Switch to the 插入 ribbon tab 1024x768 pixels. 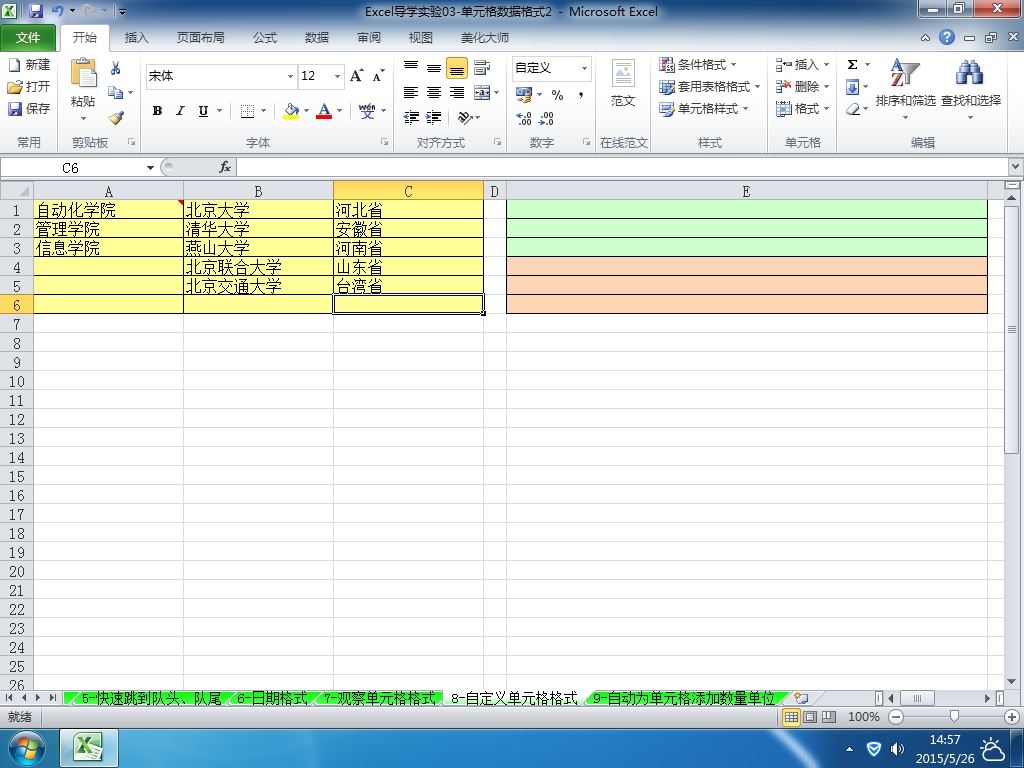[x=136, y=38]
